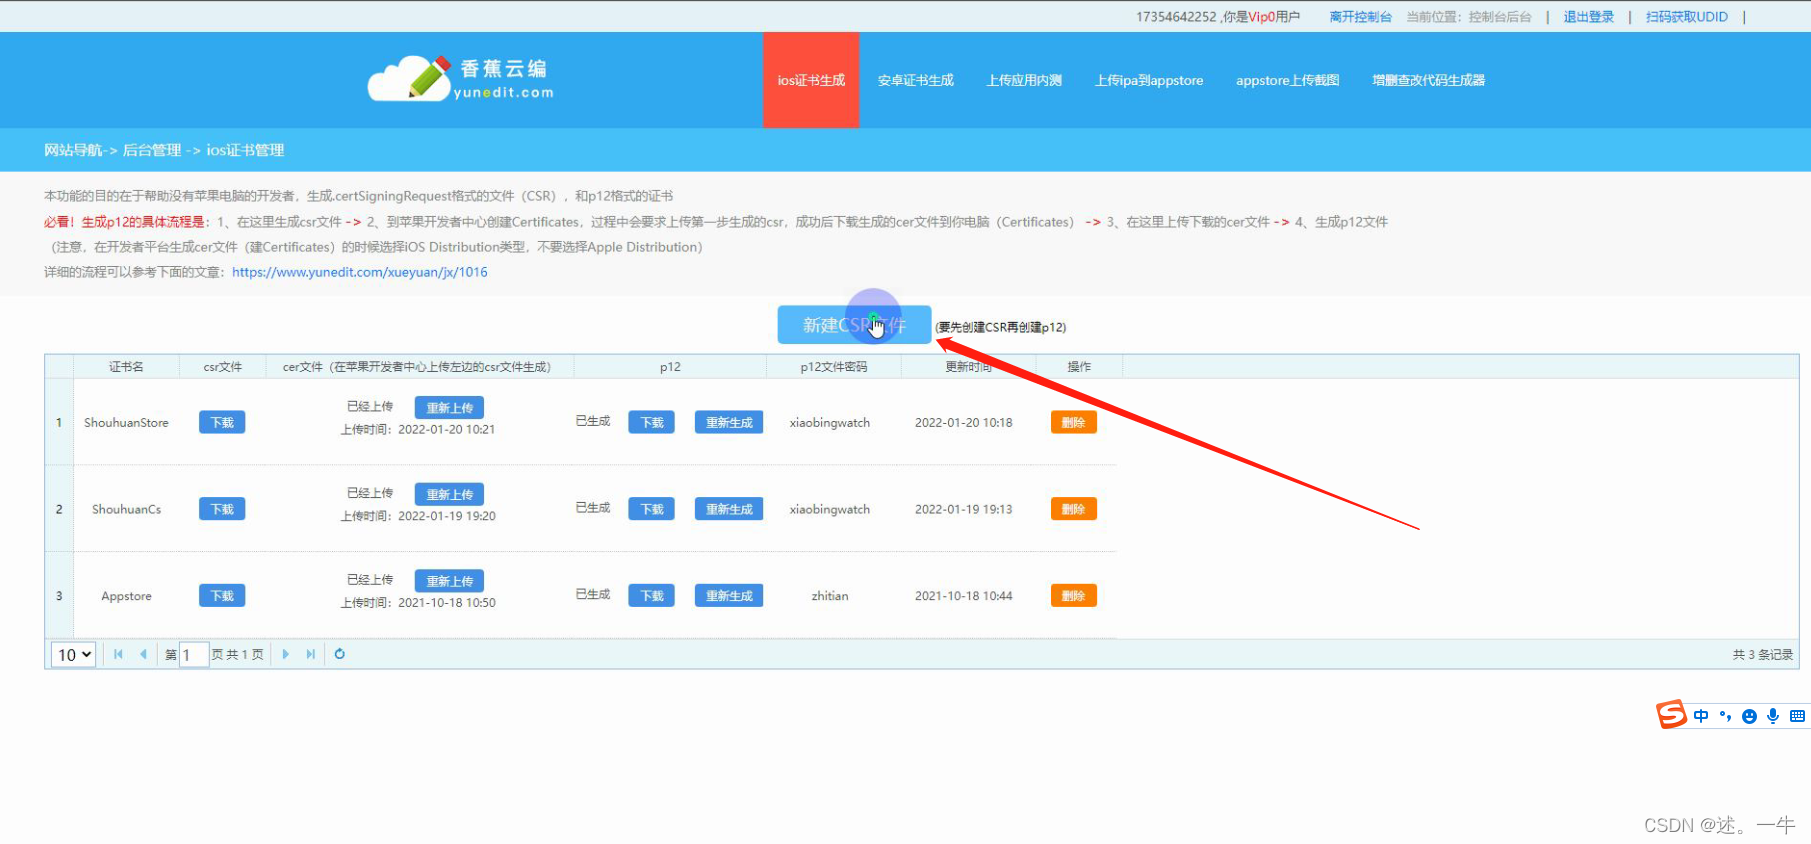Select the ShouhuanStore certificate name cell

click(x=126, y=423)
